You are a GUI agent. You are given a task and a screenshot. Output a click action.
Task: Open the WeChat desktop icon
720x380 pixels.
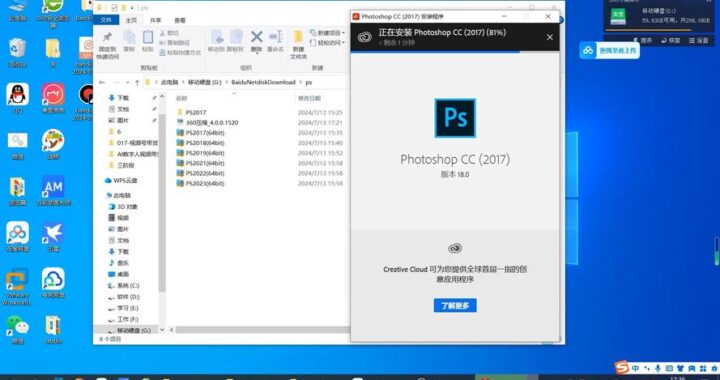click(17, 325)
